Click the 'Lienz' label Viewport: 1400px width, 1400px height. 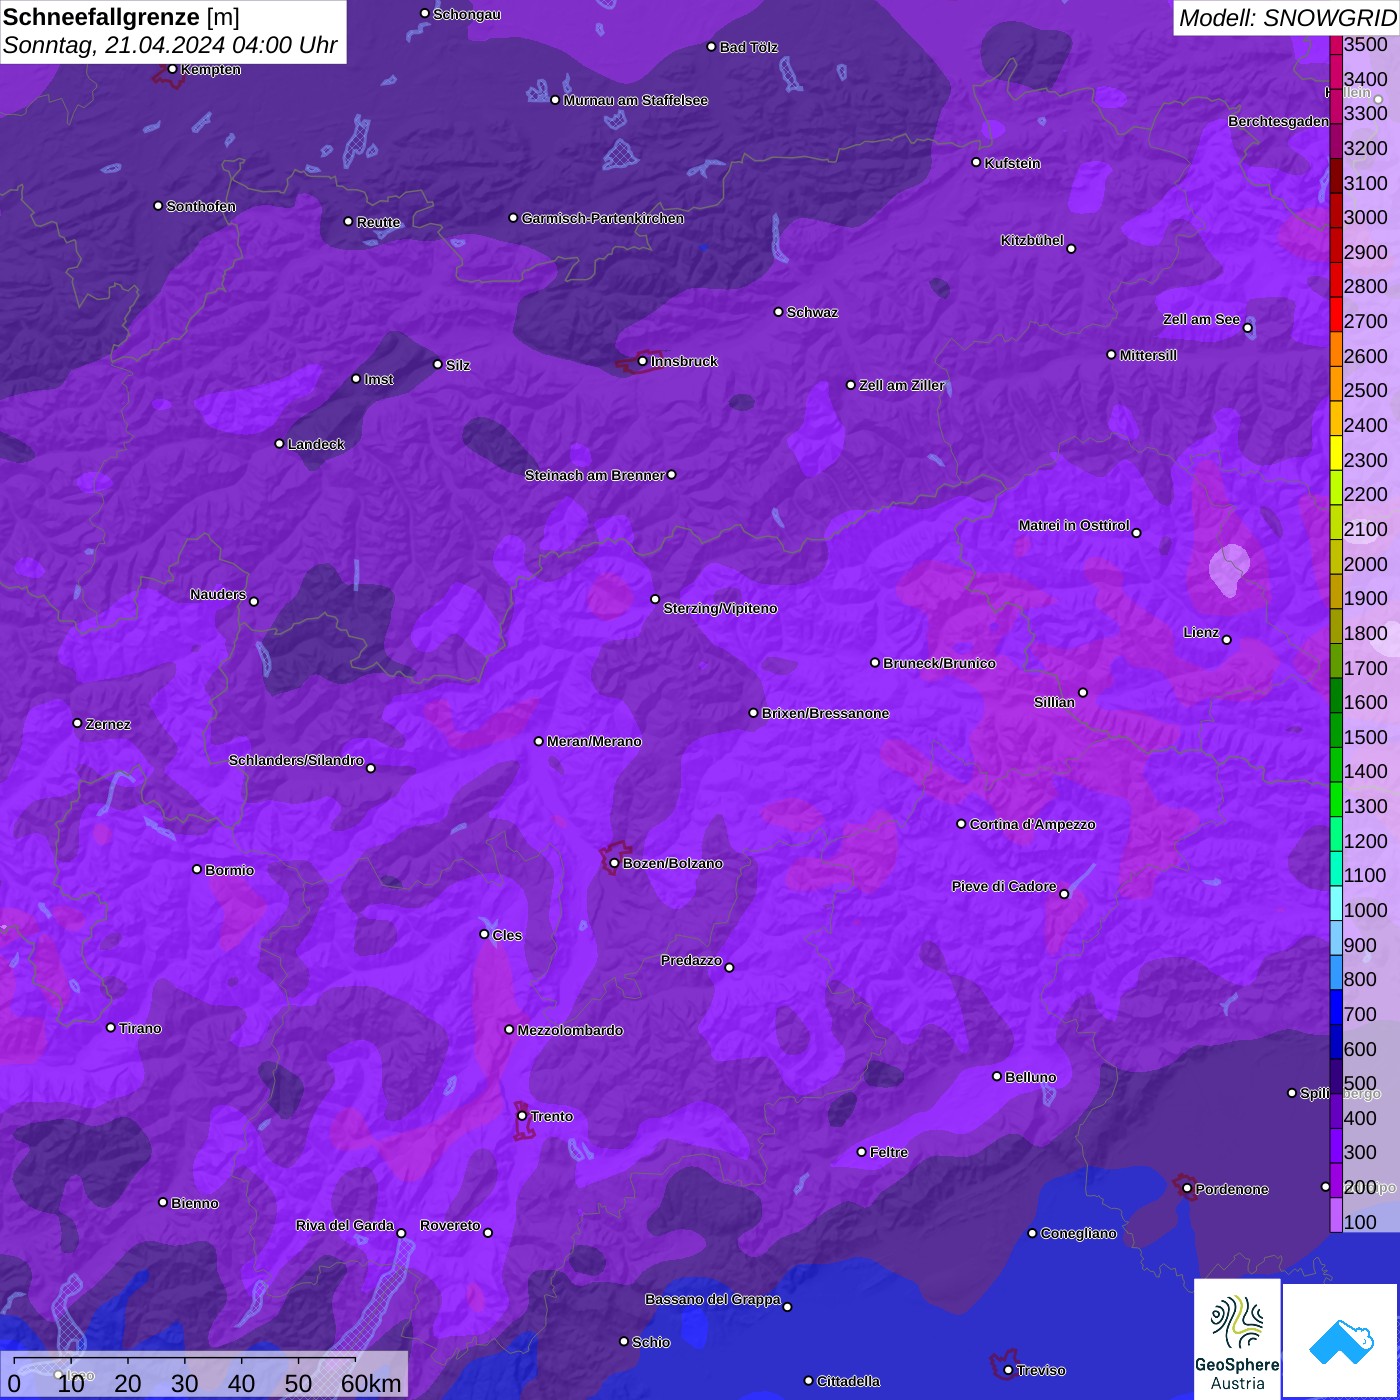click(x=1201, y=632)
